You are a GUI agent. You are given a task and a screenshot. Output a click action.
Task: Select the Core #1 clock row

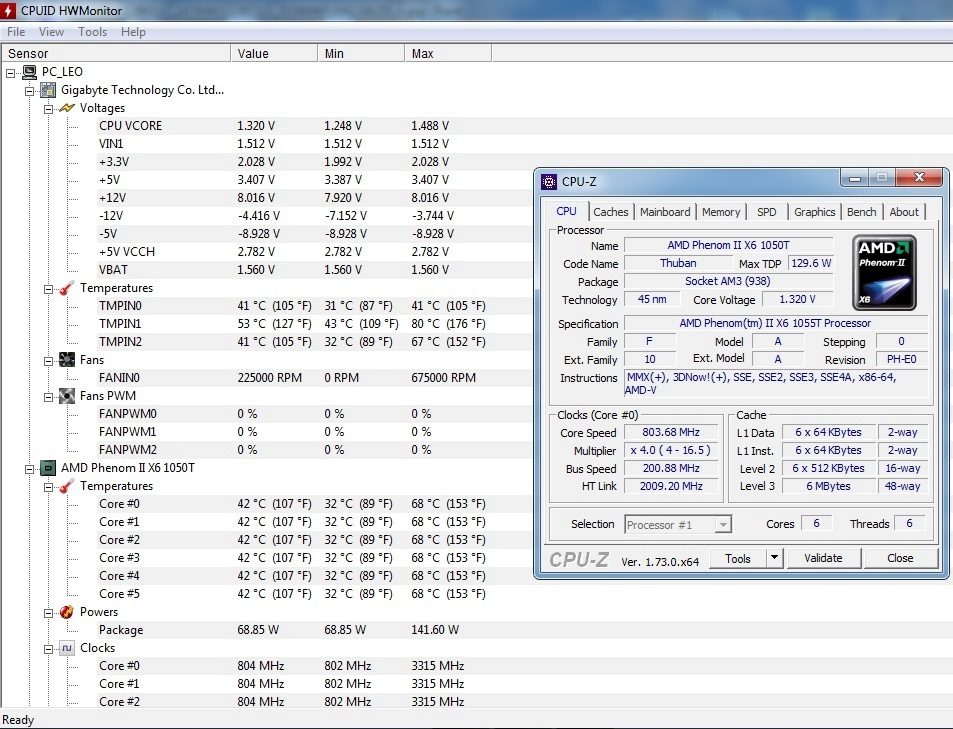click(294, 684)
